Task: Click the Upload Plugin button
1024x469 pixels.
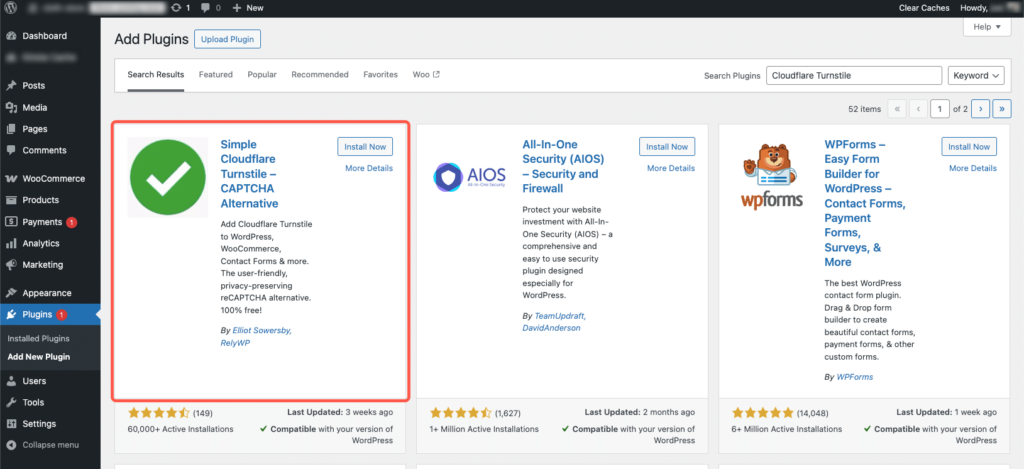Action: tap(227, 39)
